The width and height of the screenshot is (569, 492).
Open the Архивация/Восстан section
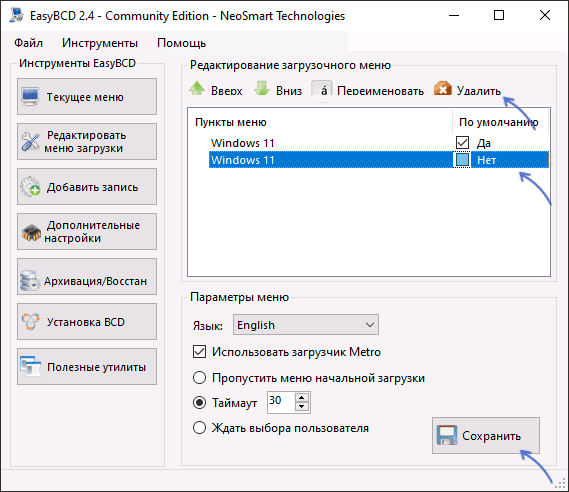tap(87, 277)
